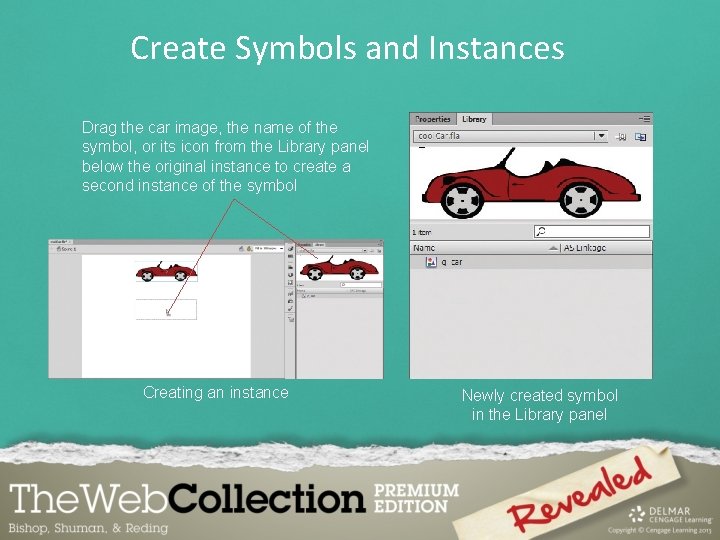Click the Library search field
Image resolution: width=720 pixels, height=540 pixels.
tap(591, 231)
